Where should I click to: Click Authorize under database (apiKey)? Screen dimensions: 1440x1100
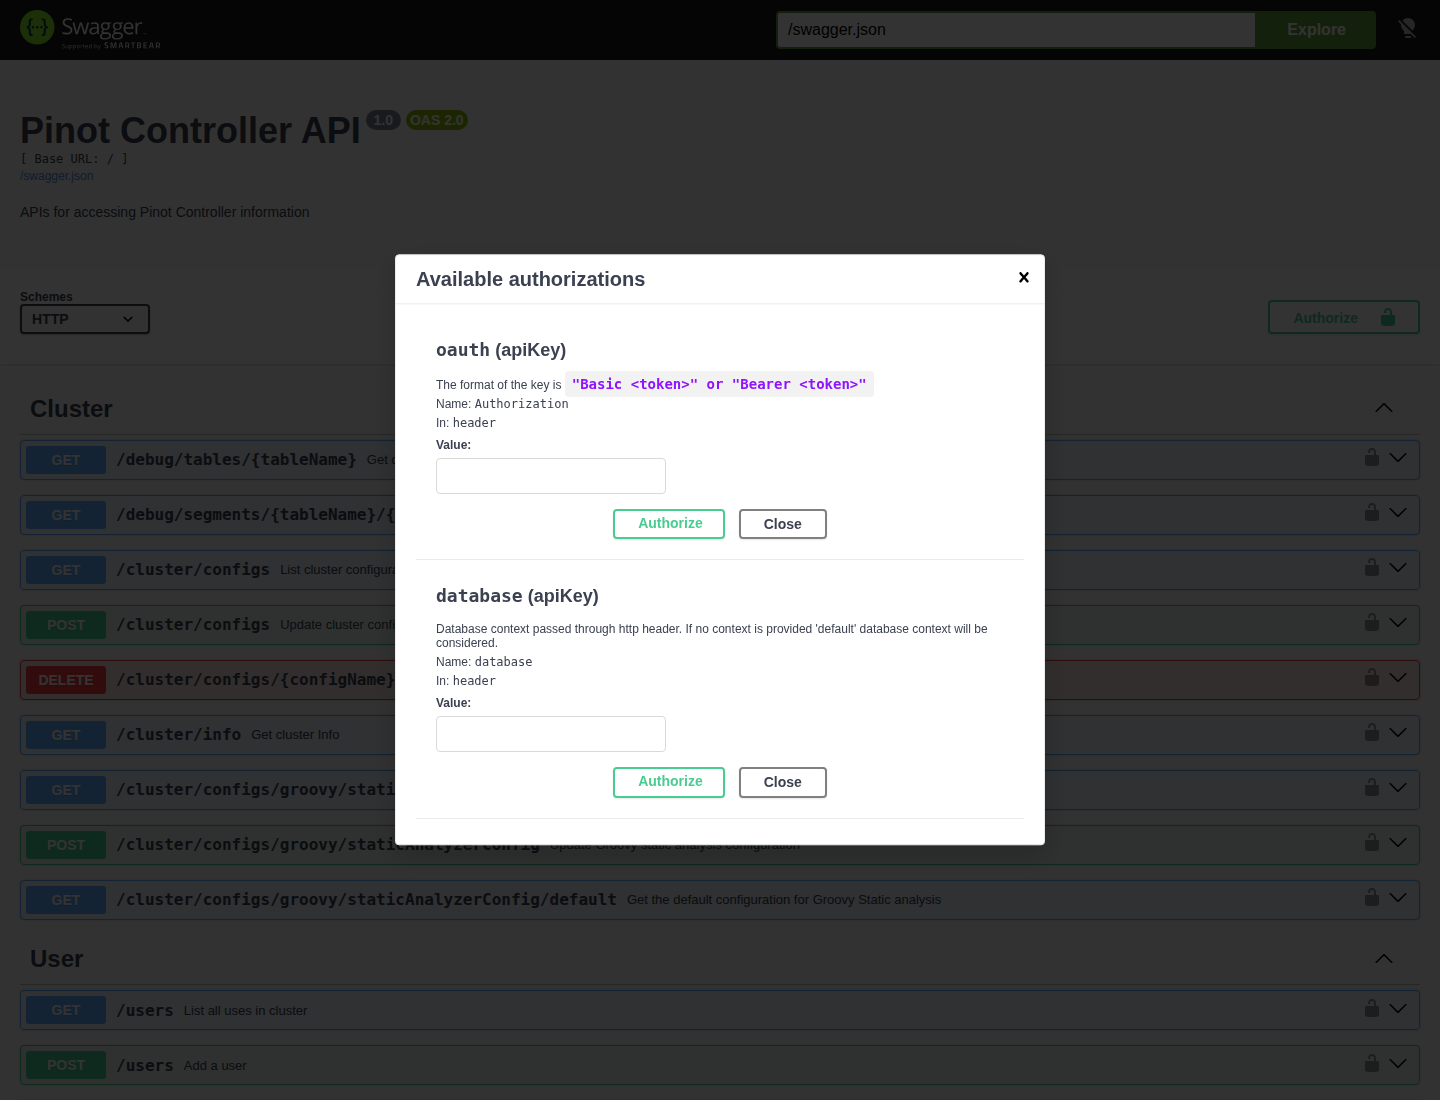click(x=669, y=782)
